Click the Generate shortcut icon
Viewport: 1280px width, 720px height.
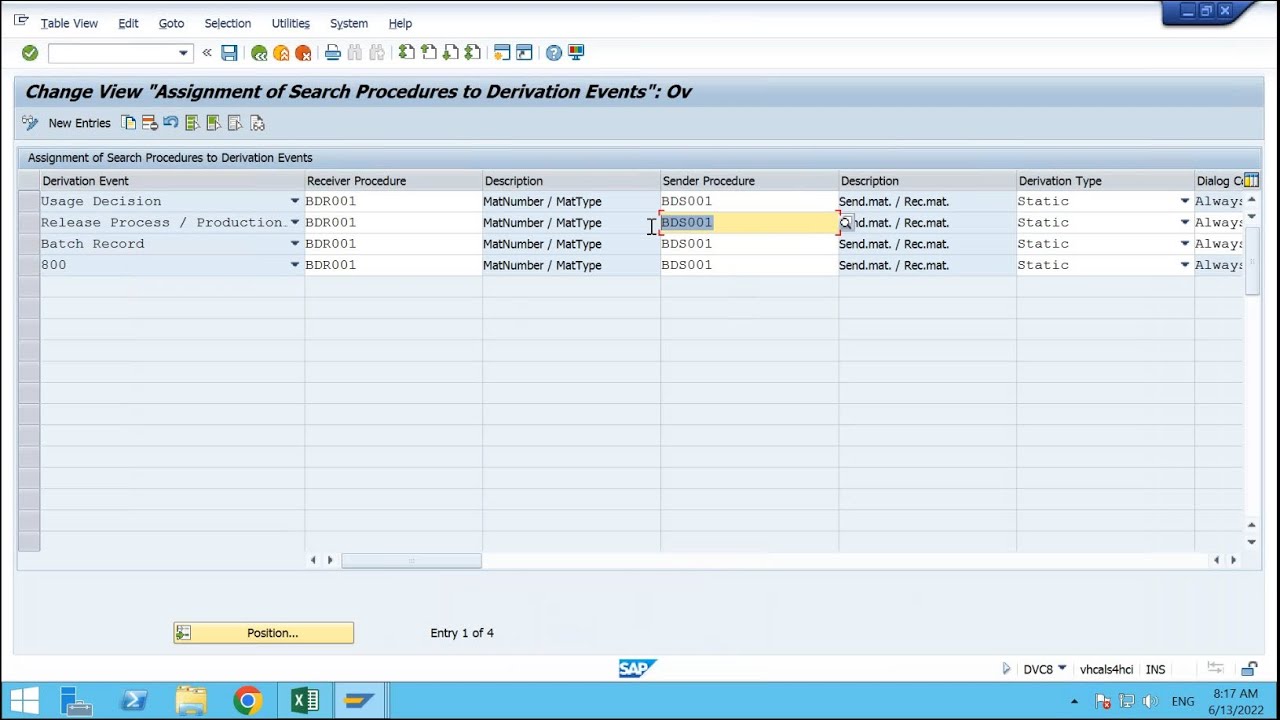tap(524, 53)
